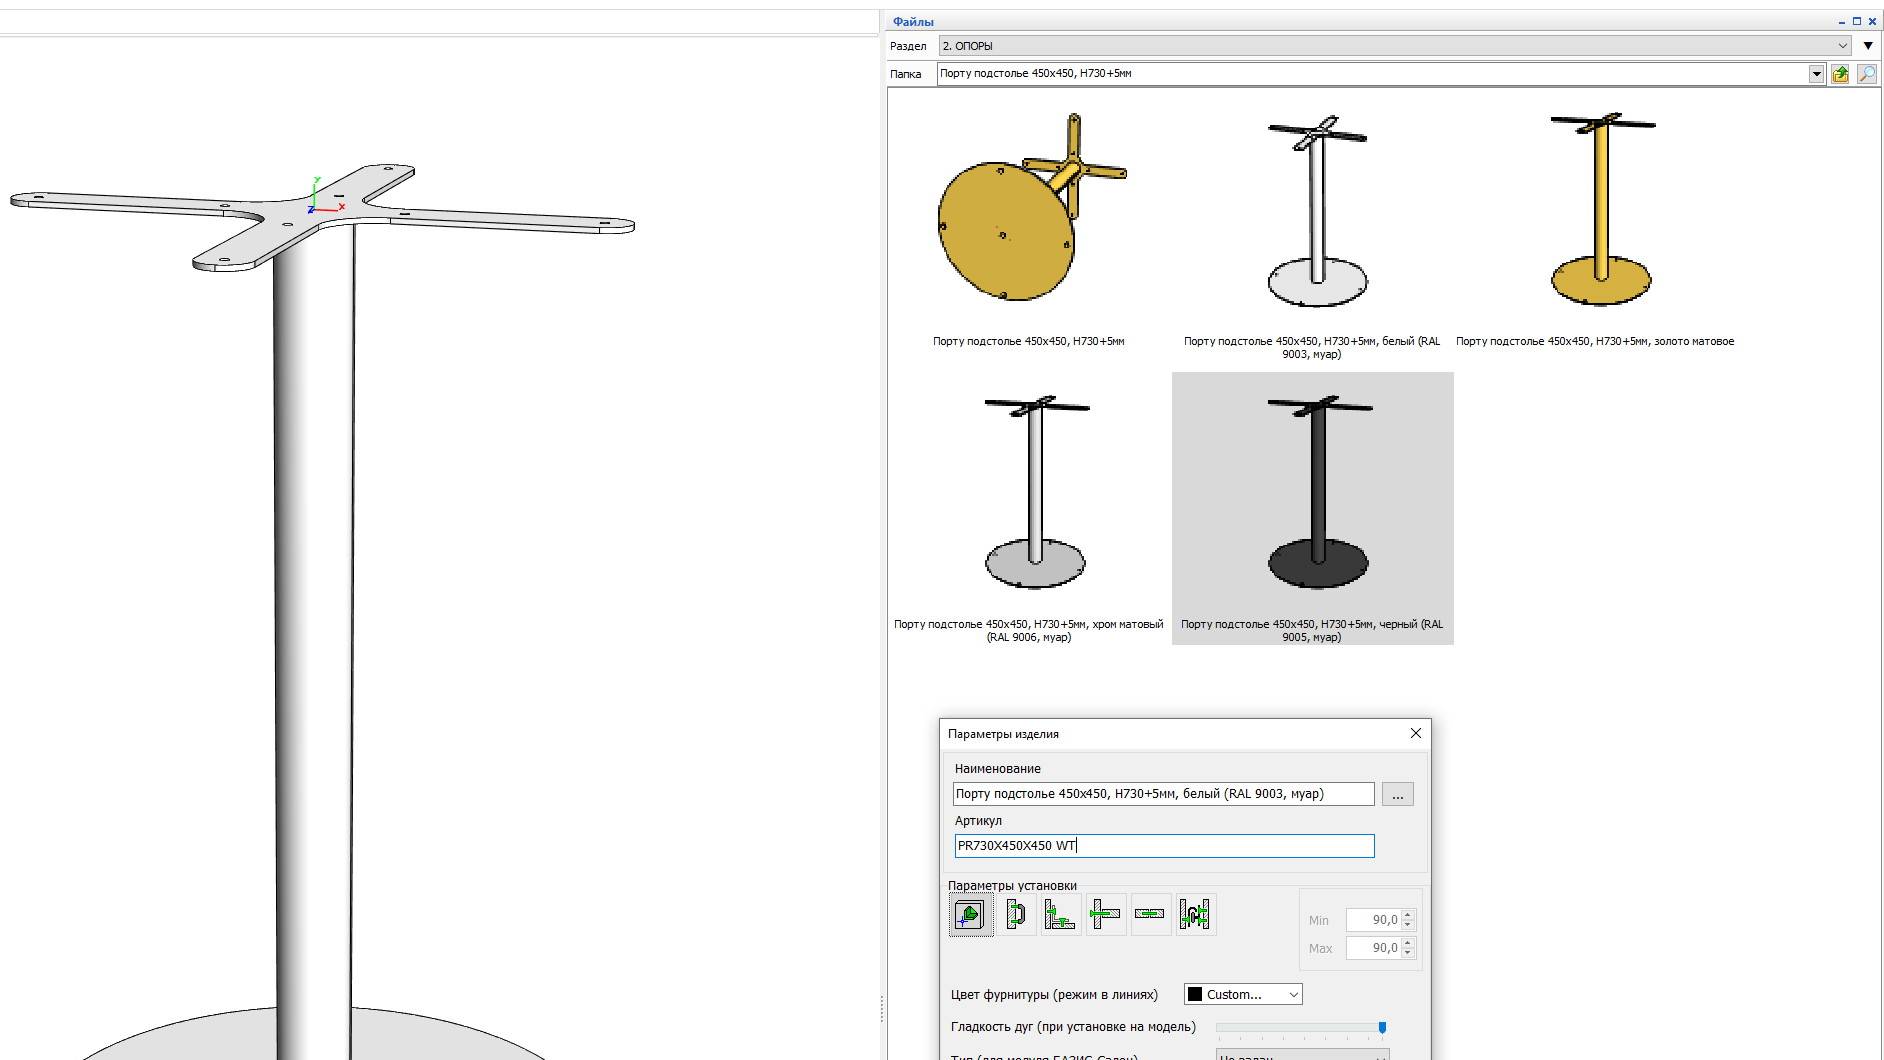Open the Тип dropdown below the slider

(1302, 1056)
